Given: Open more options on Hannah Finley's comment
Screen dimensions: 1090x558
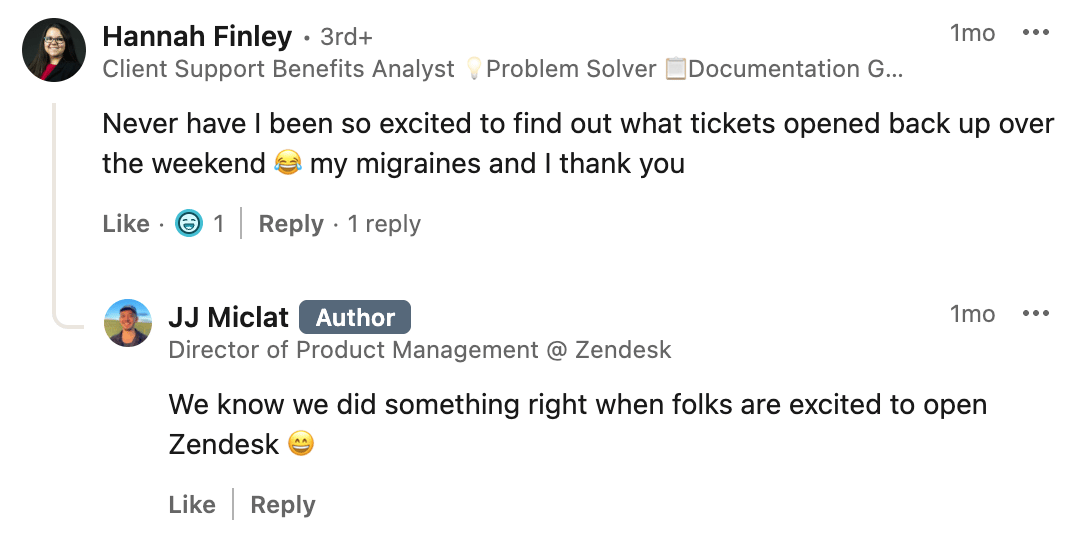Looking at the screenshot, I should [1035, 33].
